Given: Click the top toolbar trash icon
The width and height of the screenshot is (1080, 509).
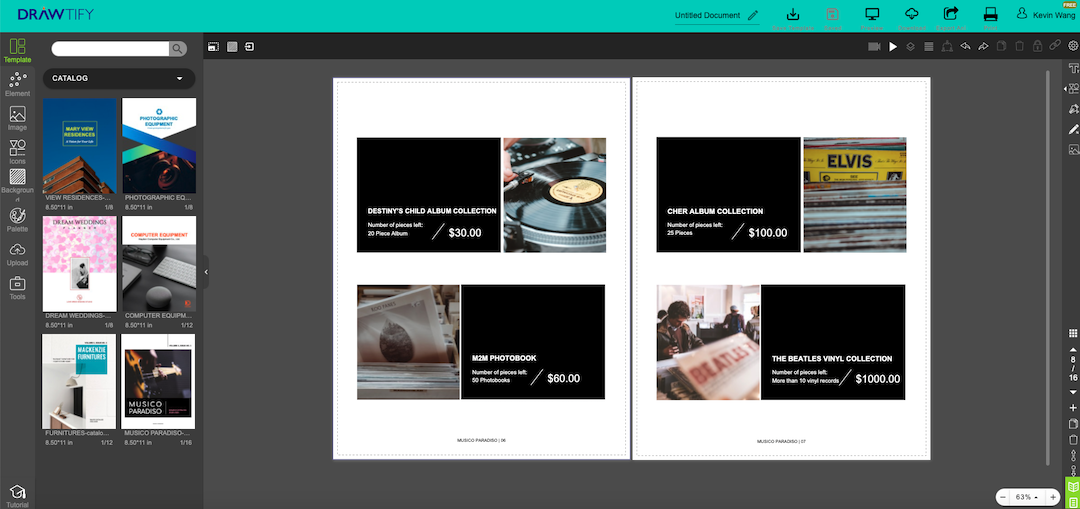Looking at the screenshot, I should (1019, 47).
